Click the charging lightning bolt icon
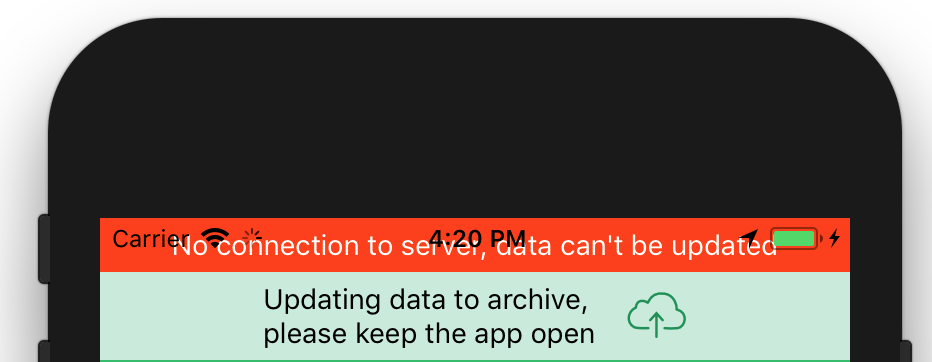This screenshot has height=362, width=932. point(835,238)
